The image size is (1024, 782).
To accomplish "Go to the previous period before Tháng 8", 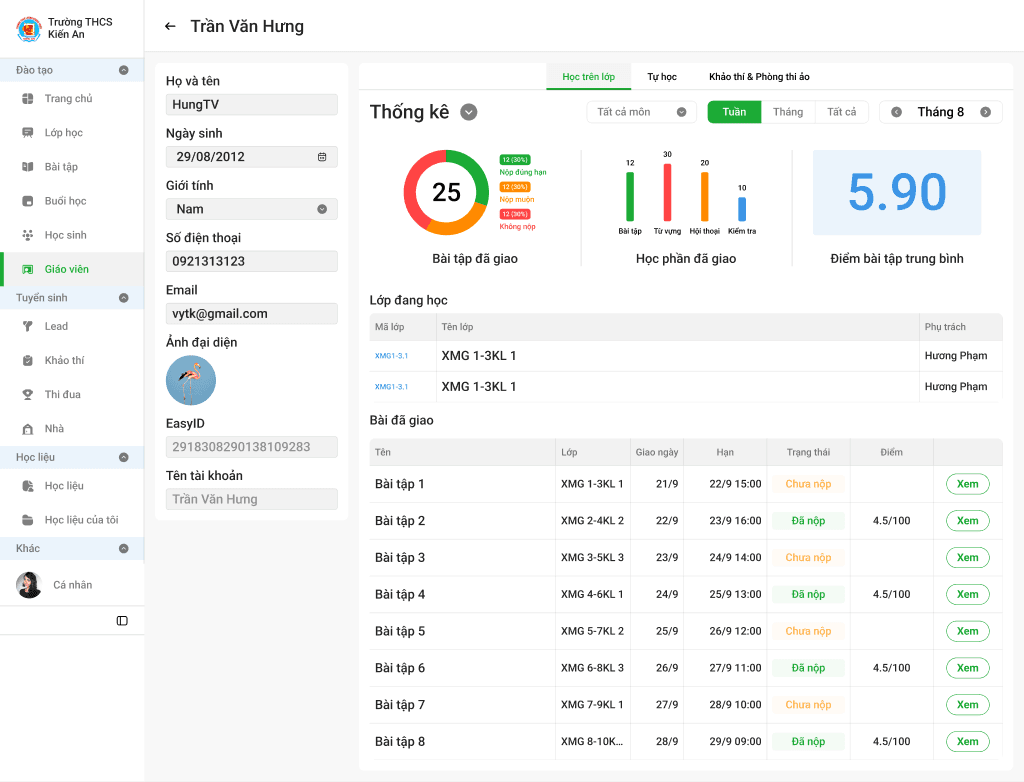I will coord(897,112).
